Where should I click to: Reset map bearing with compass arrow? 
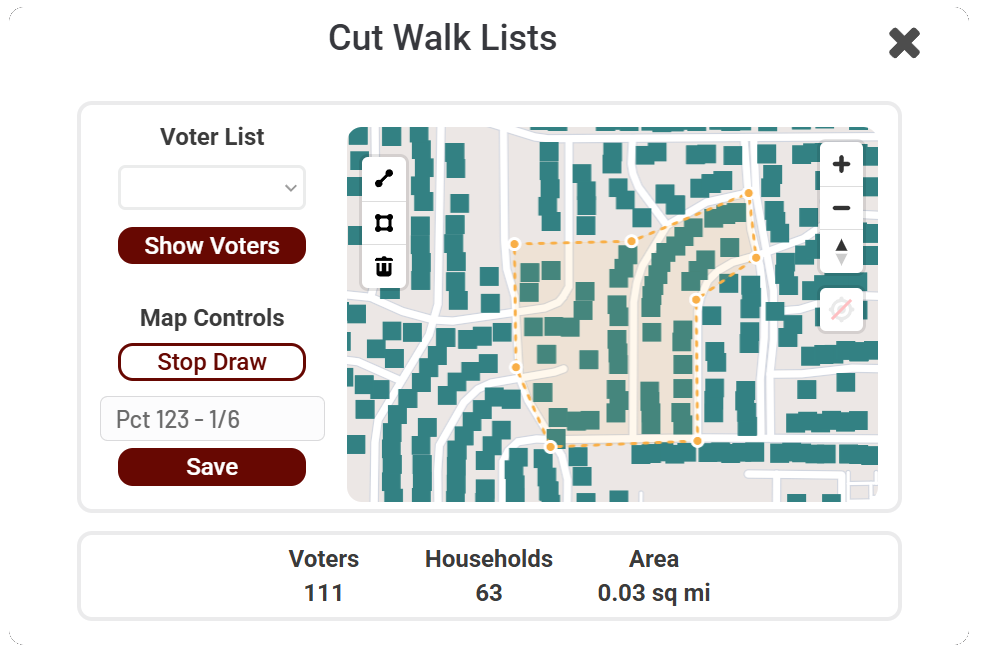pyautogui.click(x=841, y=252)
